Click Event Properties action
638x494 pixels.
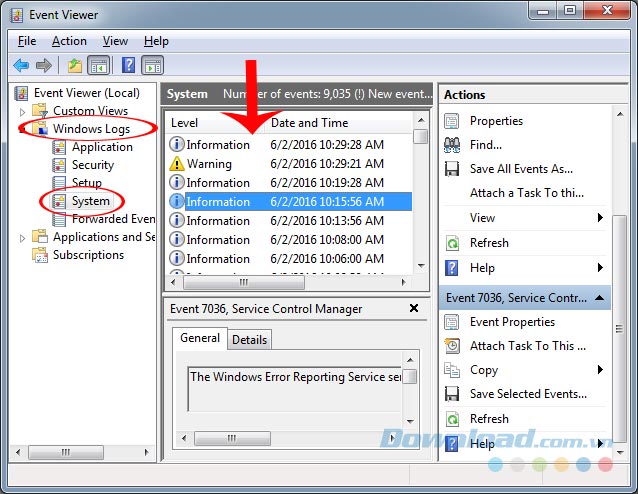tap(512, 322)
